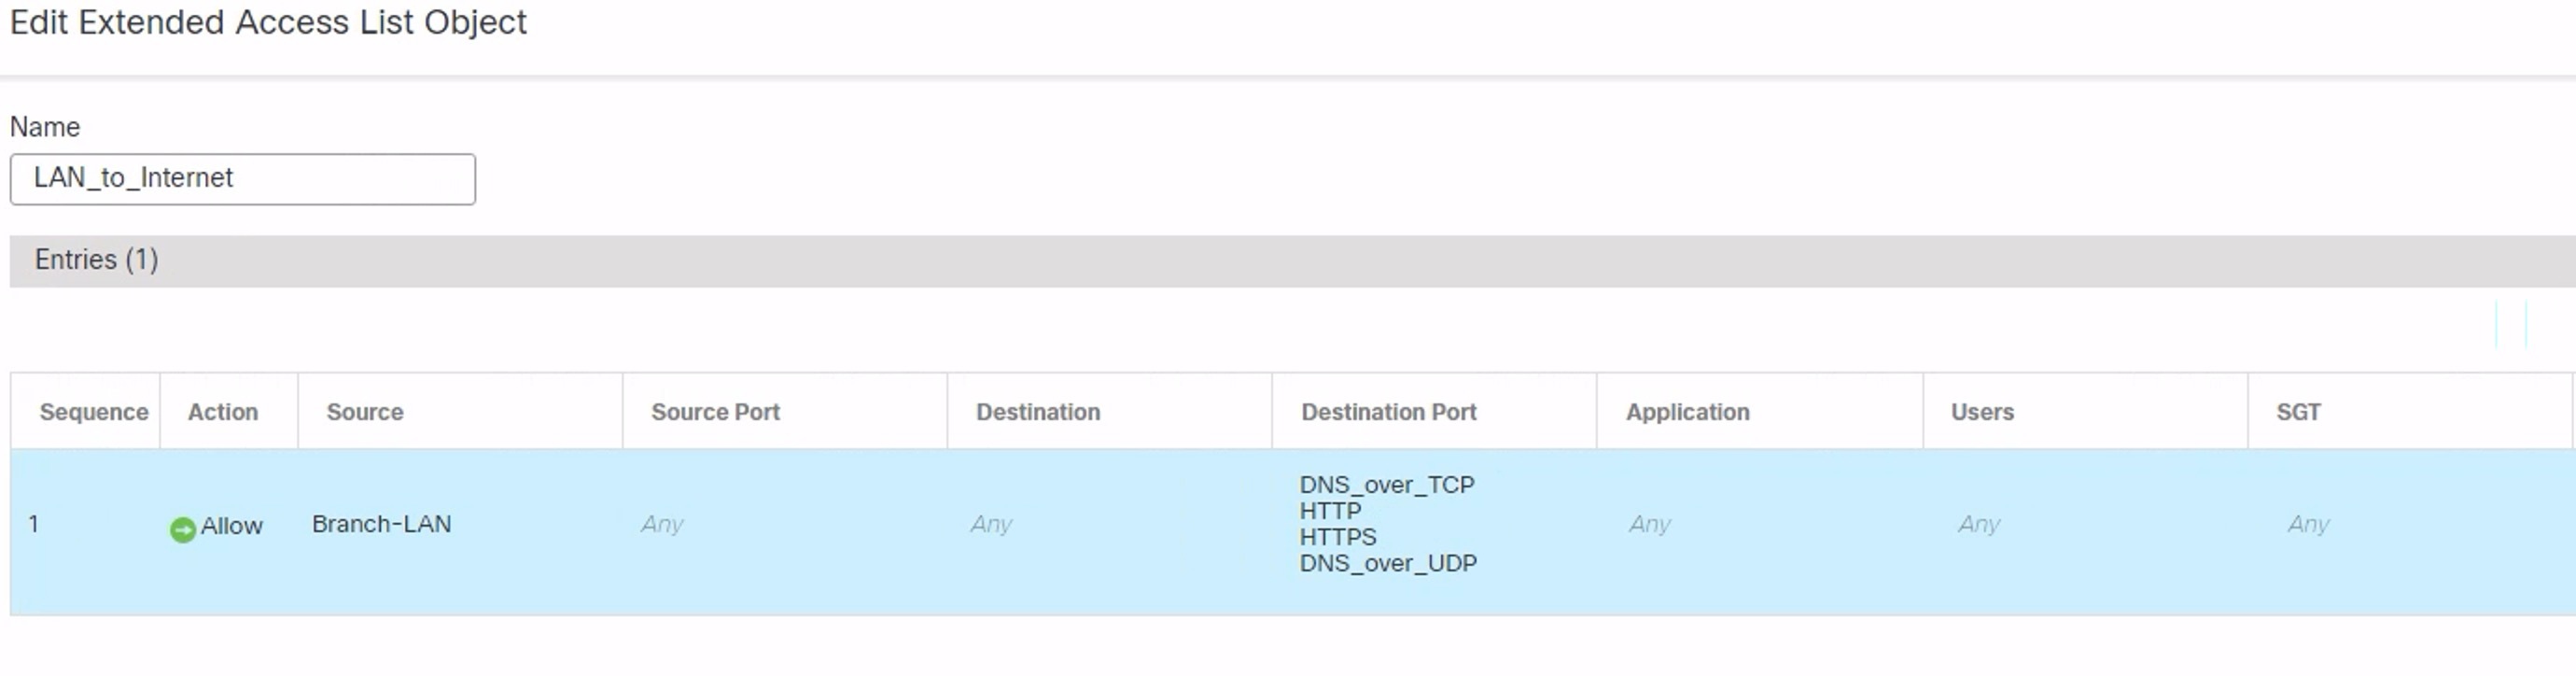2576x676 pixels.
Task: Expand the Entries (1) section header
Action: 95,259
